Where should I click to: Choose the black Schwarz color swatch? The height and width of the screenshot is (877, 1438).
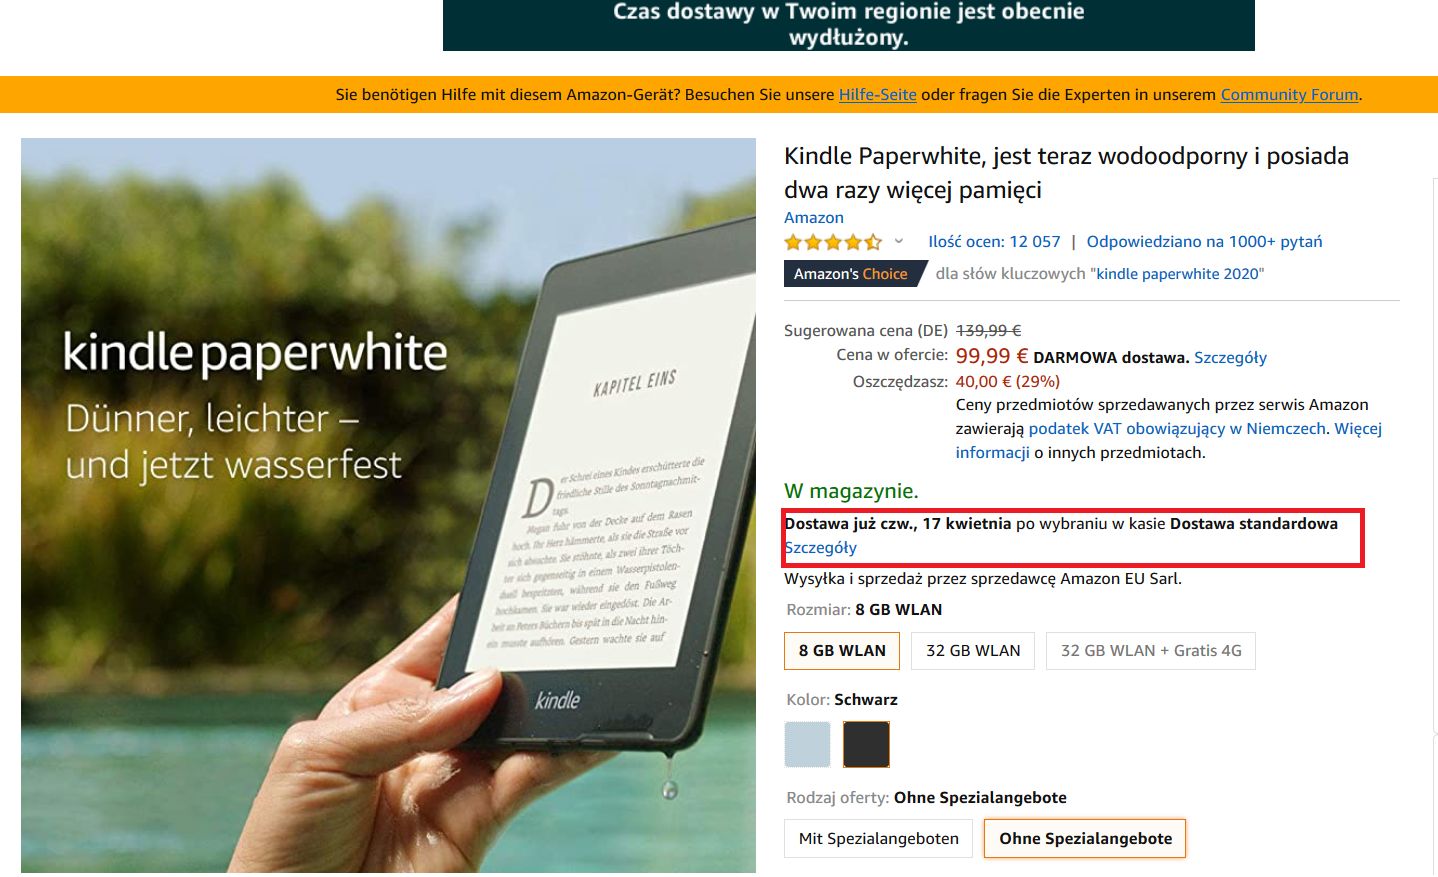pos(866,744)
